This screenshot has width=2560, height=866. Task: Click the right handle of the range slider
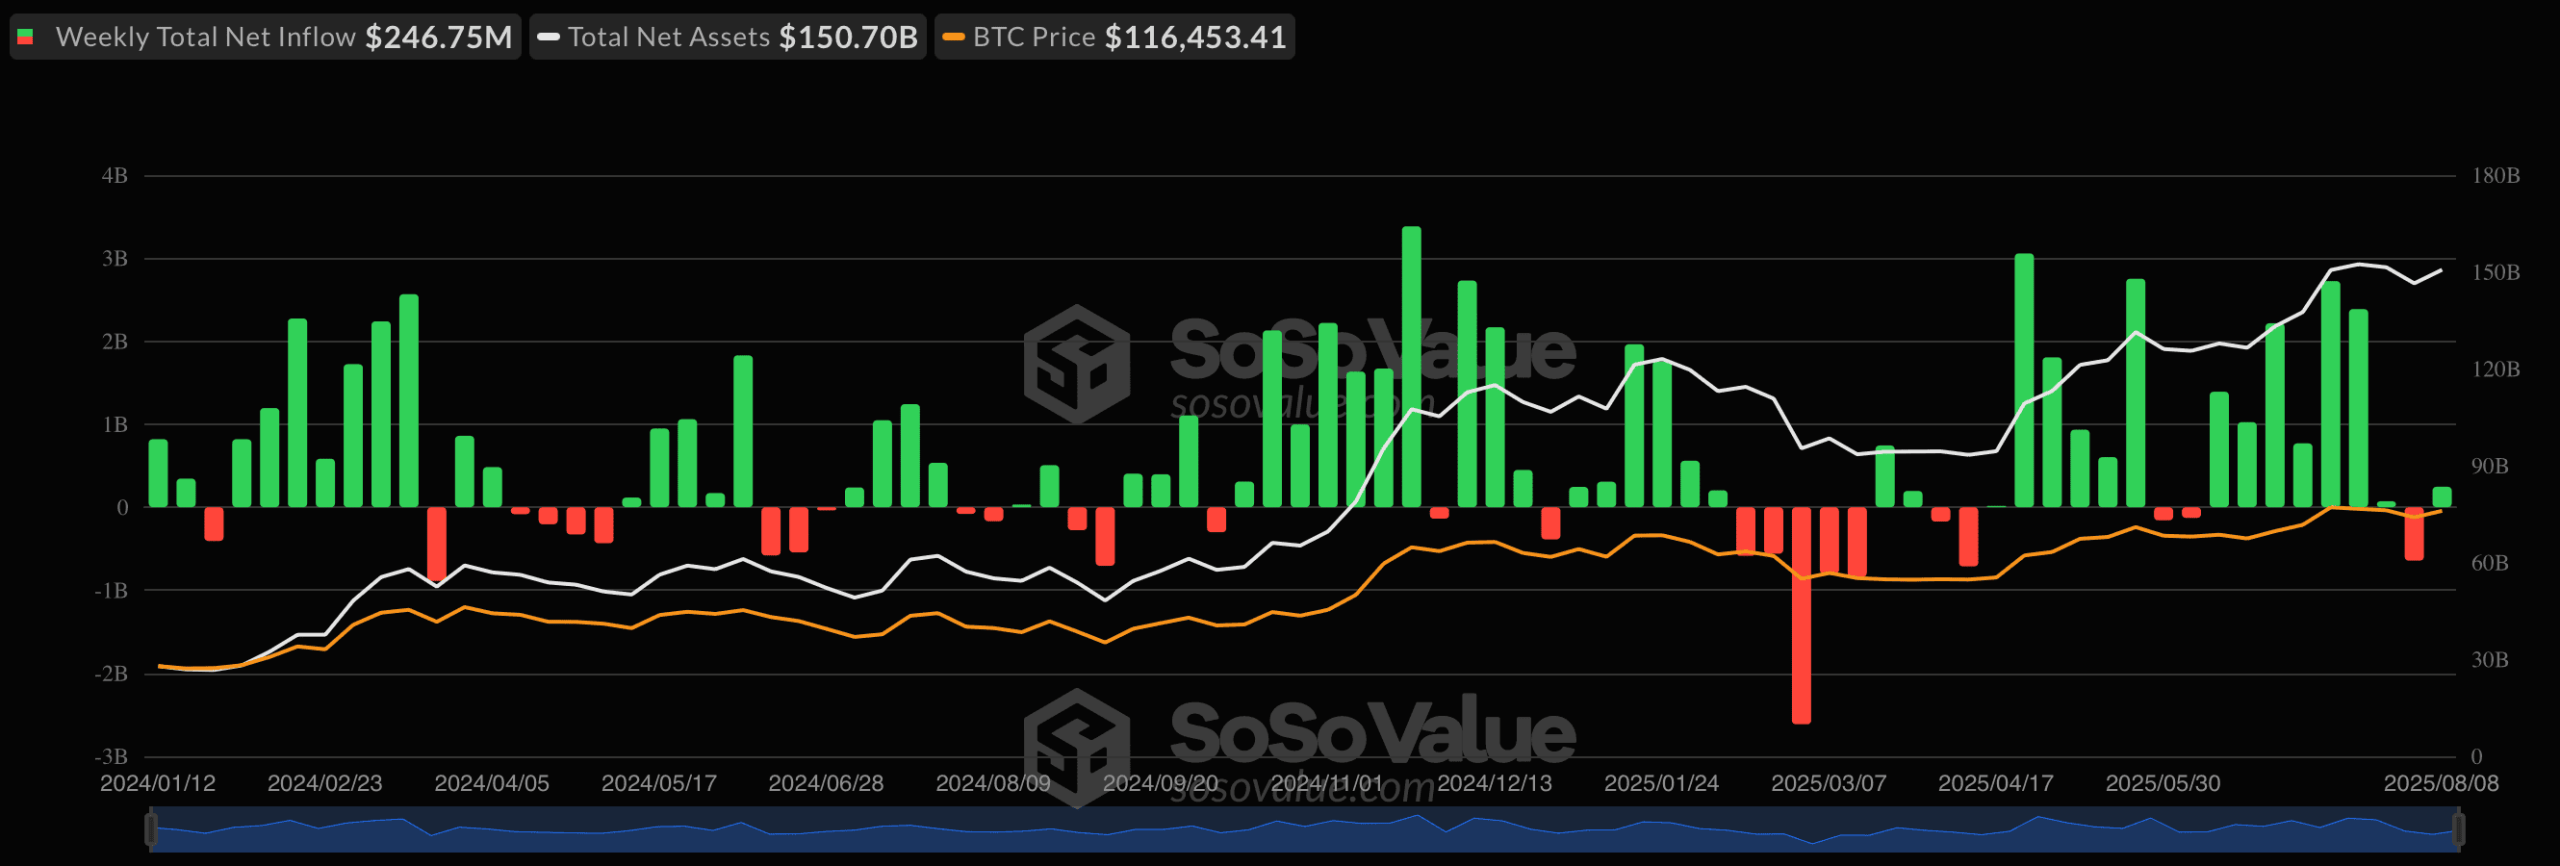point(2458,829)
